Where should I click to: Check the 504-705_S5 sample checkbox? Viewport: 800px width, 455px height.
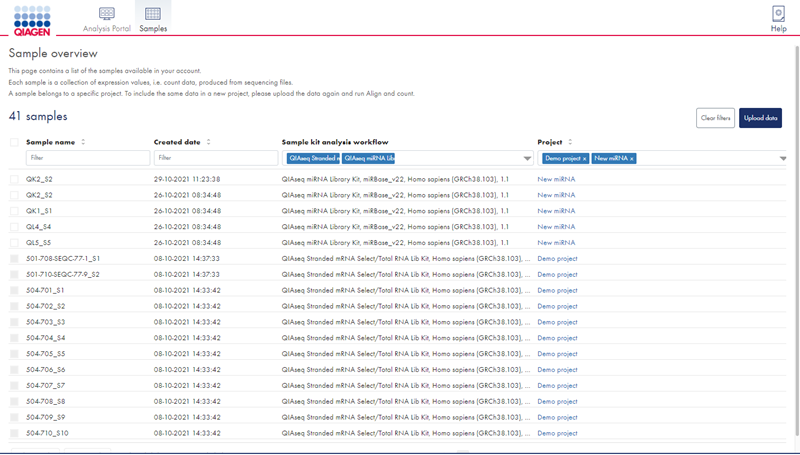click(x=14, y=353)
